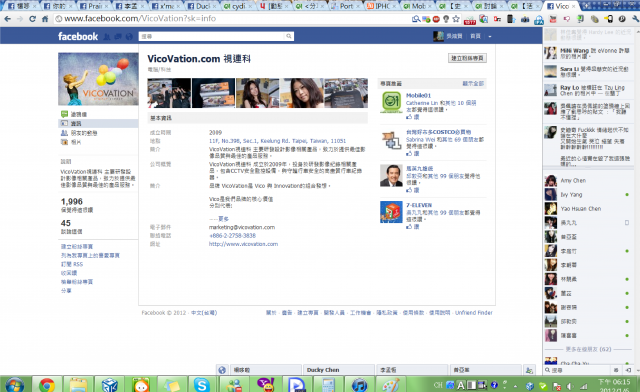Open Paint from the taskbar
The width and height of the screenshot is (640, 392).
(x=391, y=385)
